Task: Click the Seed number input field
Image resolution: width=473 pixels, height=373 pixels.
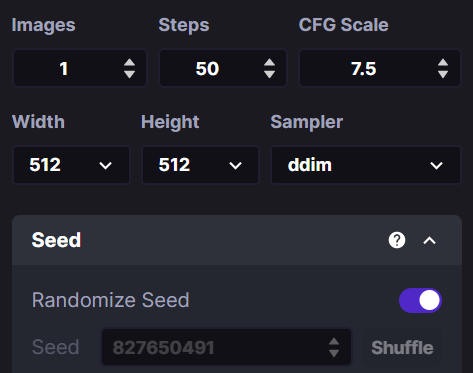Action: coord(226,347)
